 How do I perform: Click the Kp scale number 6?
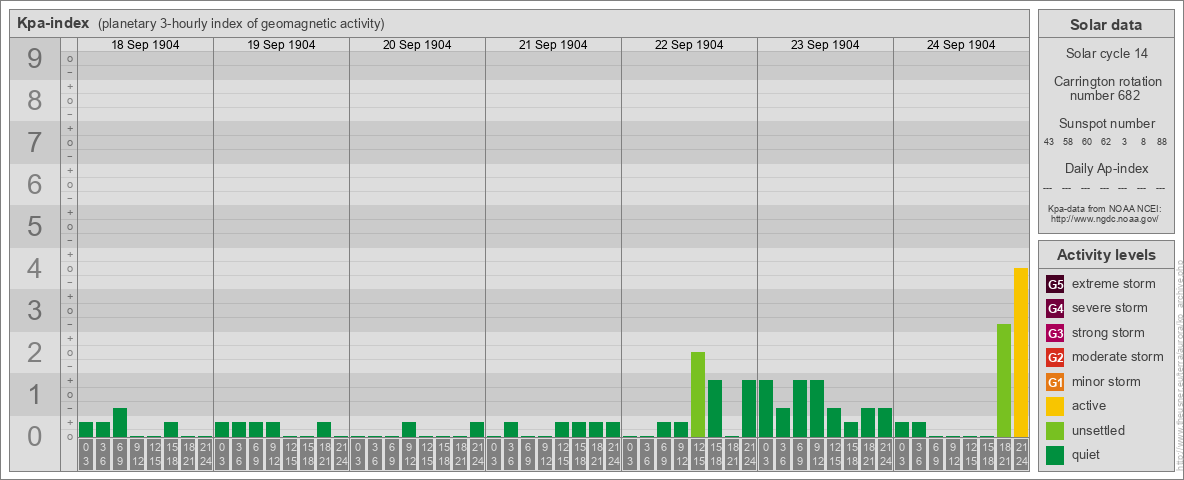point(35,184)
